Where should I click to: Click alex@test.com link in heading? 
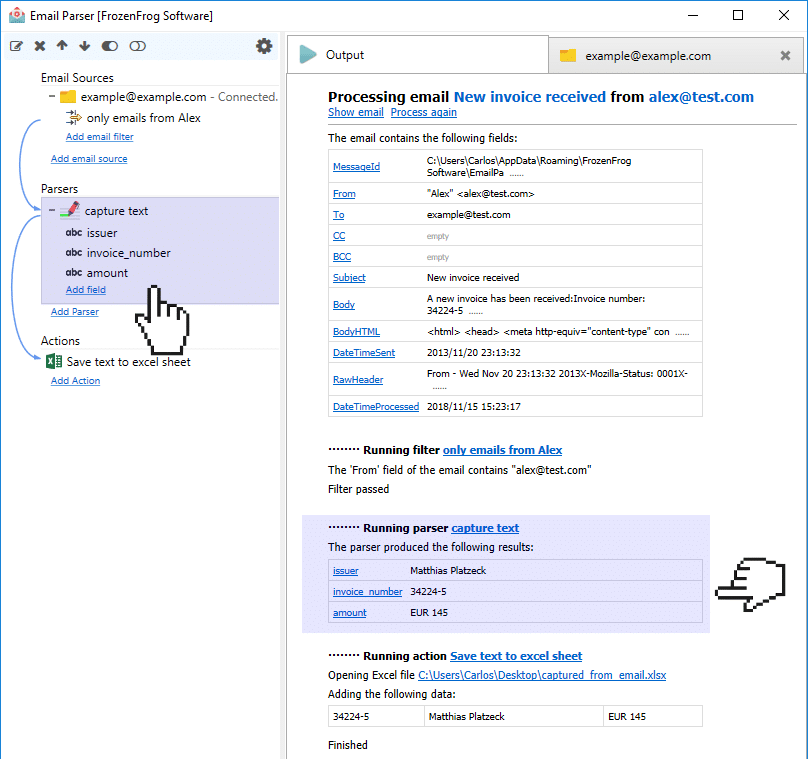(x=701, y=97)
